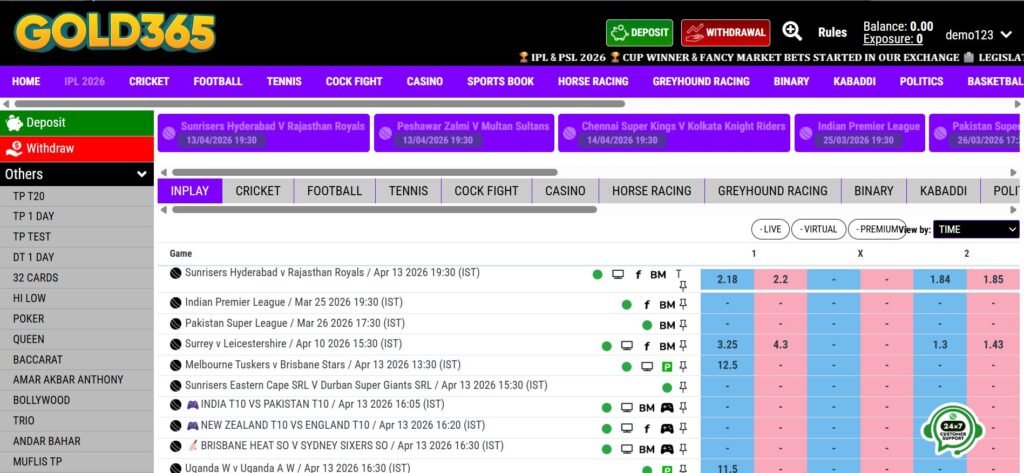1024x473 pixels.
Task: Click BM icon for Sunrisers Hyderabad match
Action: (x=658, y=274)
